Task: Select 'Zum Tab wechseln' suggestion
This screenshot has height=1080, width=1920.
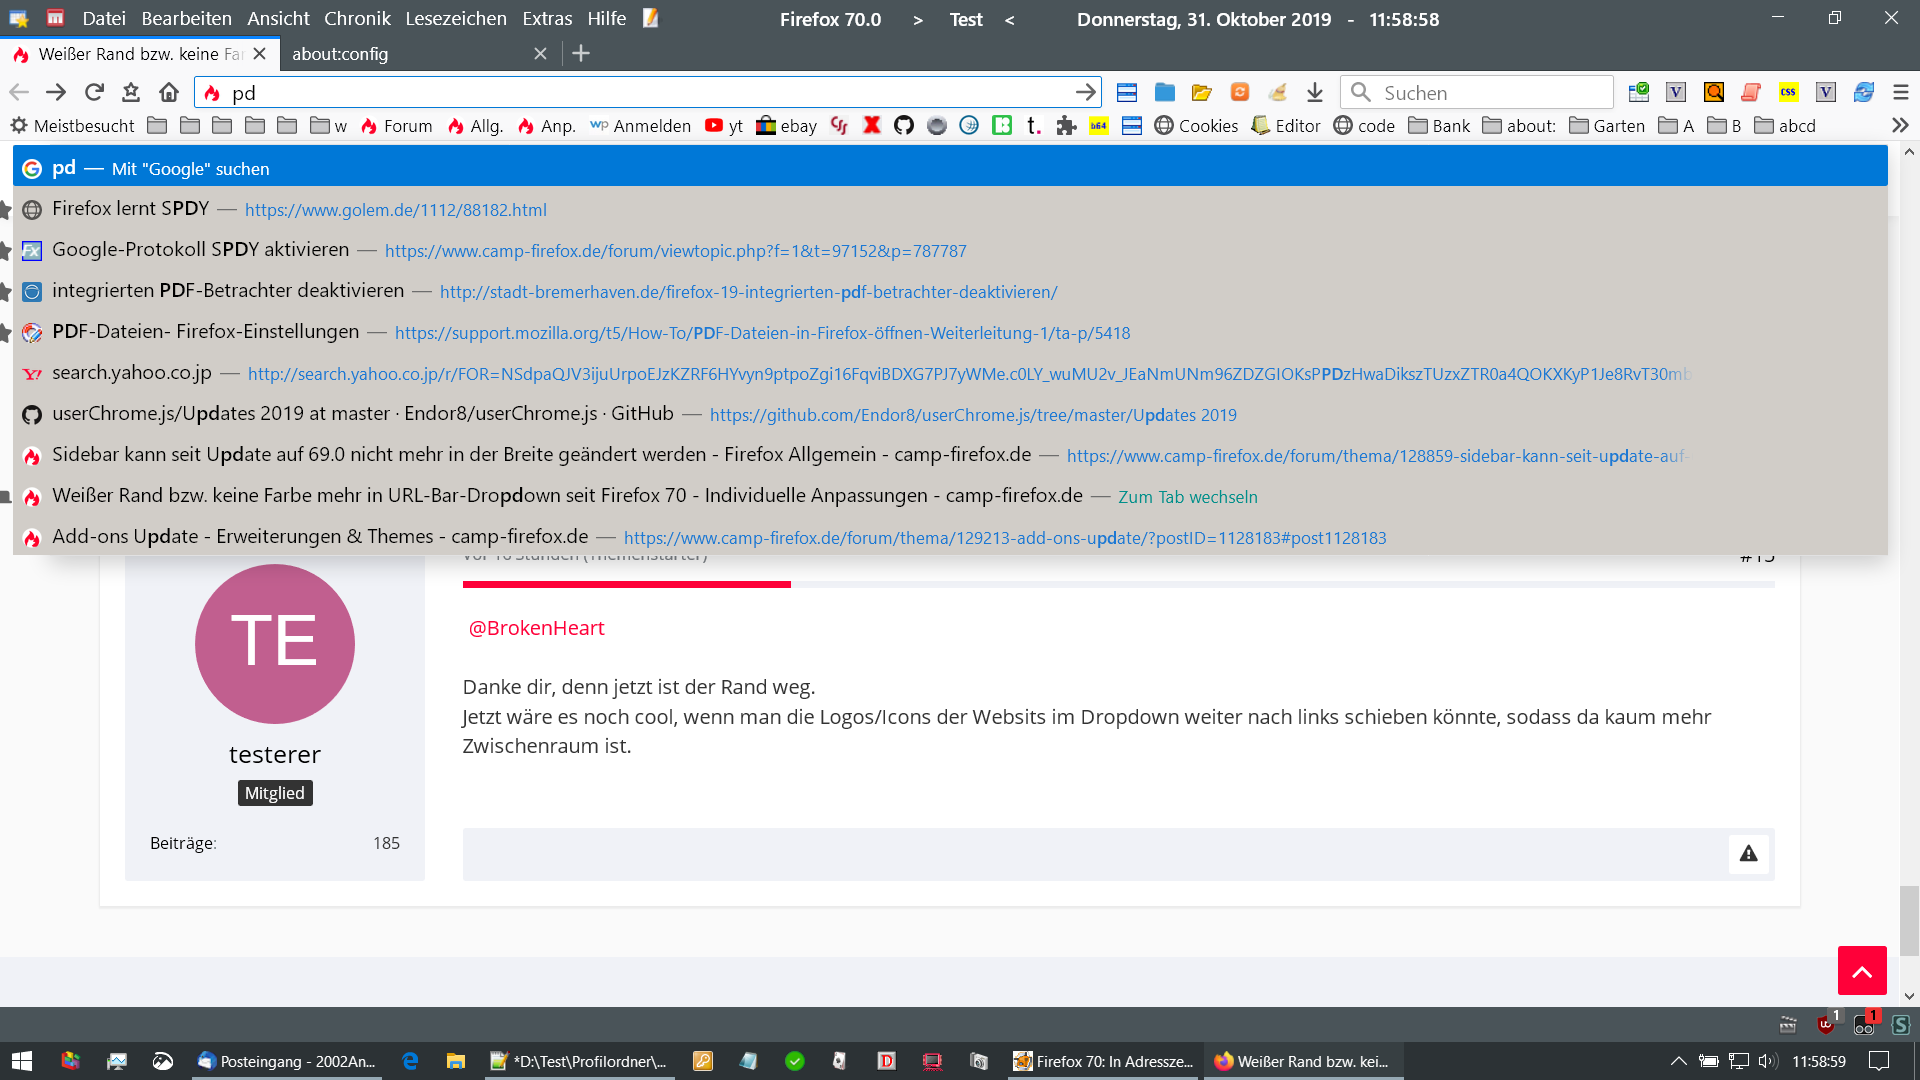Action: click(1187, 497)
